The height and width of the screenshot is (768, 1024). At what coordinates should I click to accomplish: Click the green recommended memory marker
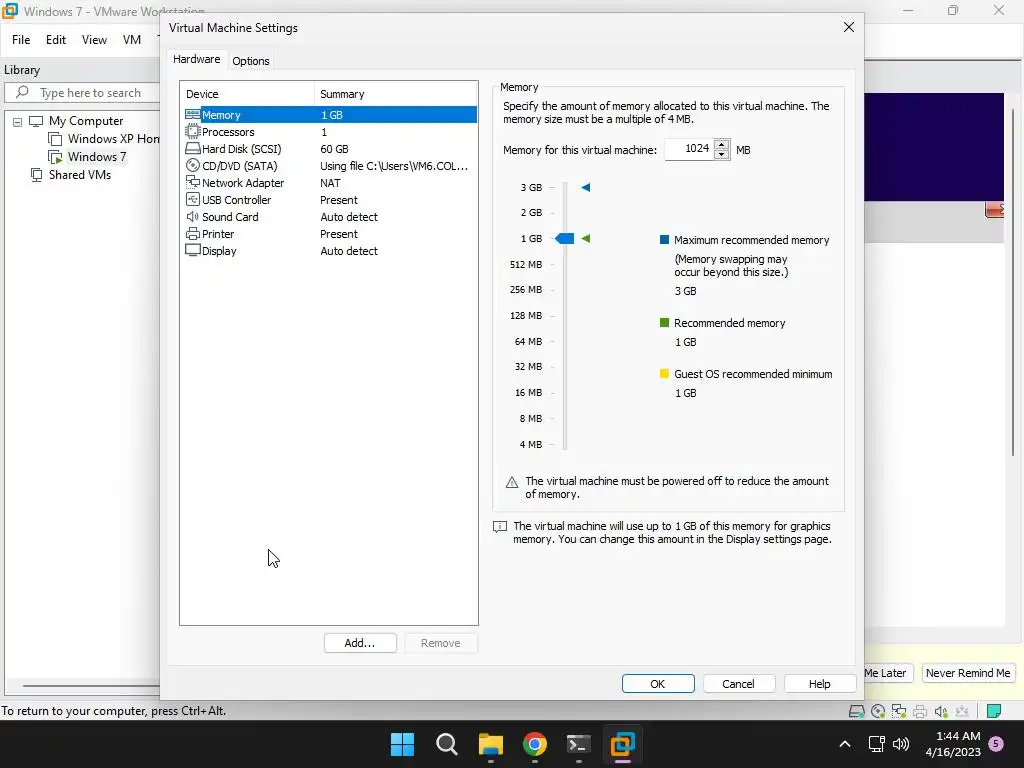click(586, 238)
